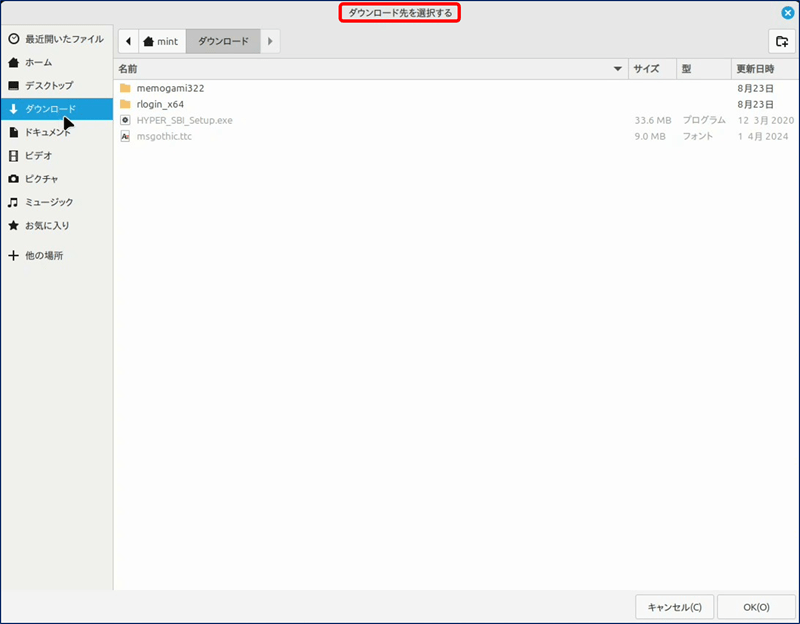Screen dimensions: 800x624
Task: Click the 33.6 MB size cell
Action: [653, 120]
